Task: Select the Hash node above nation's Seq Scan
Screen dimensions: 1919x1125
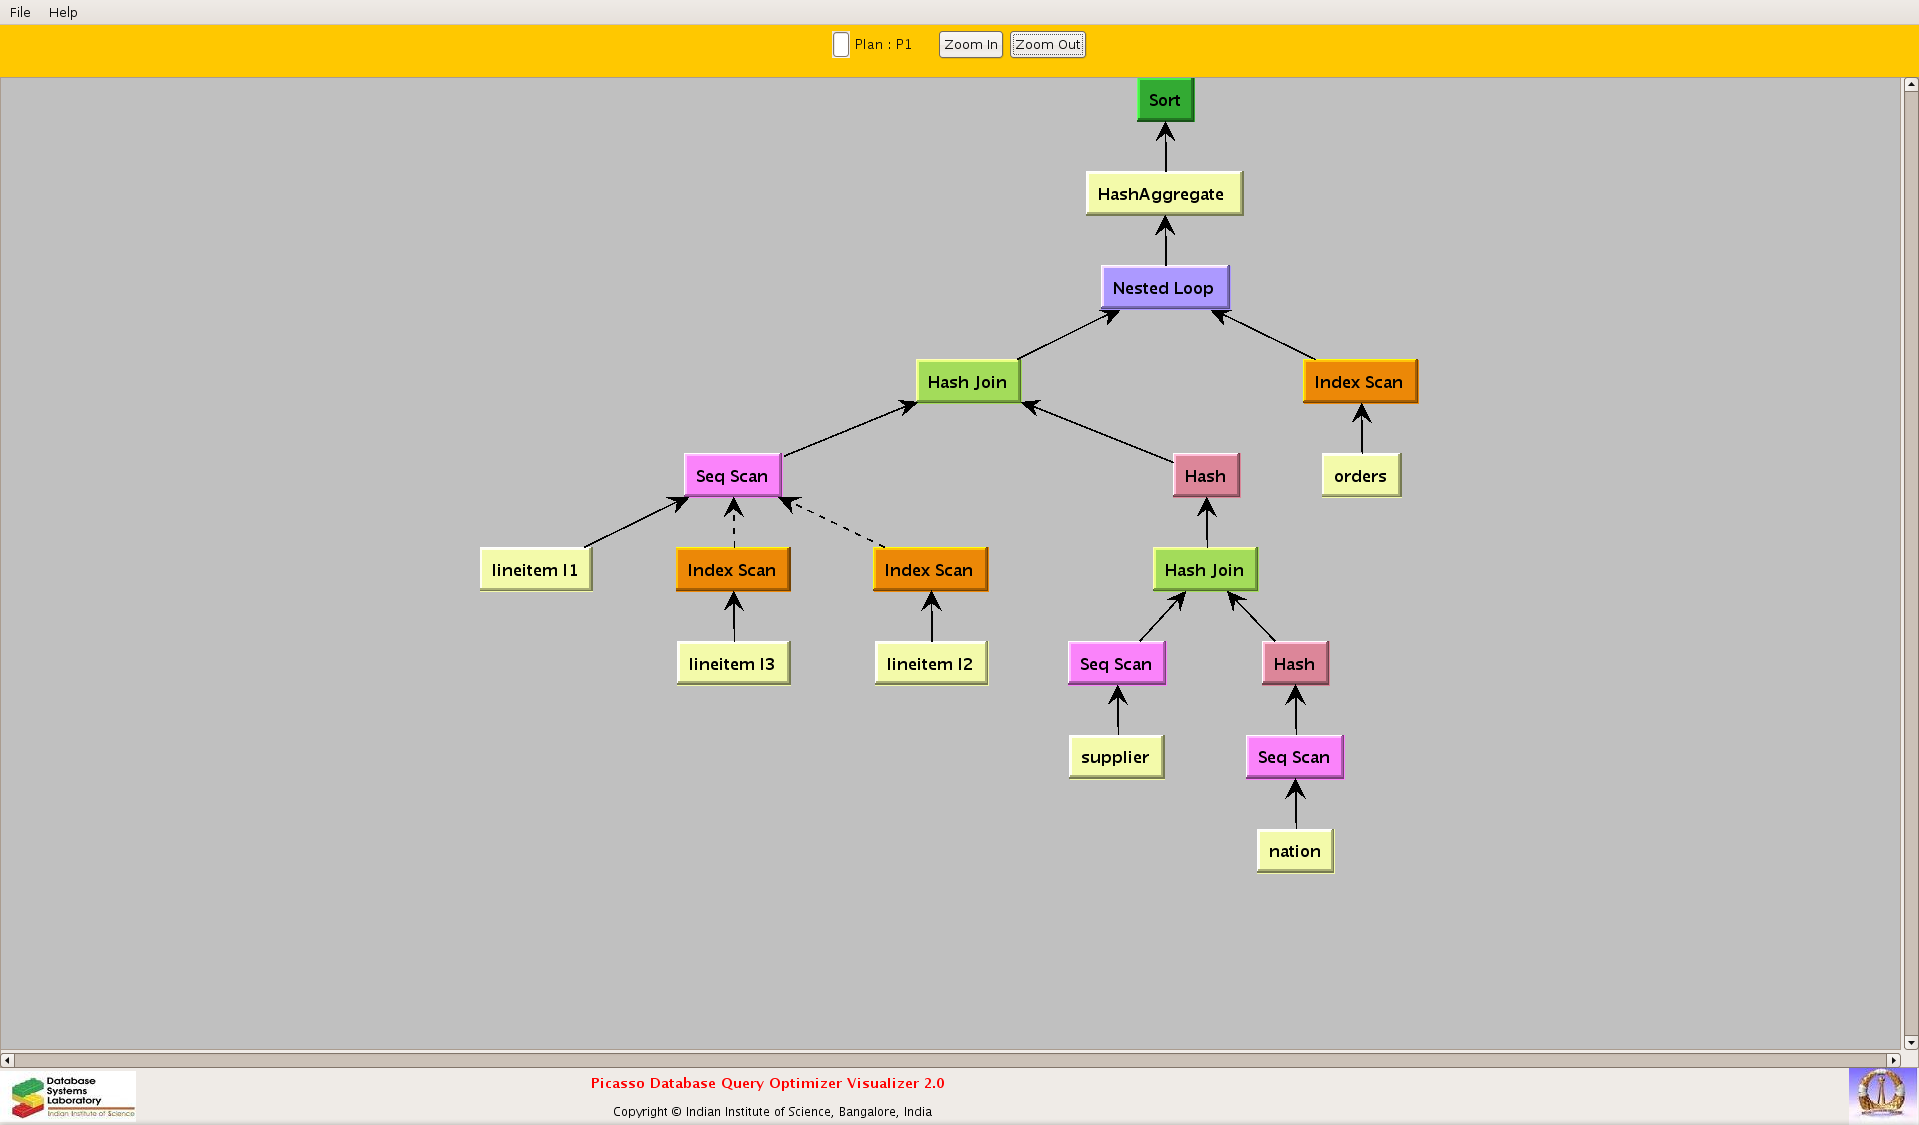Action: [x=1294, y=664]
